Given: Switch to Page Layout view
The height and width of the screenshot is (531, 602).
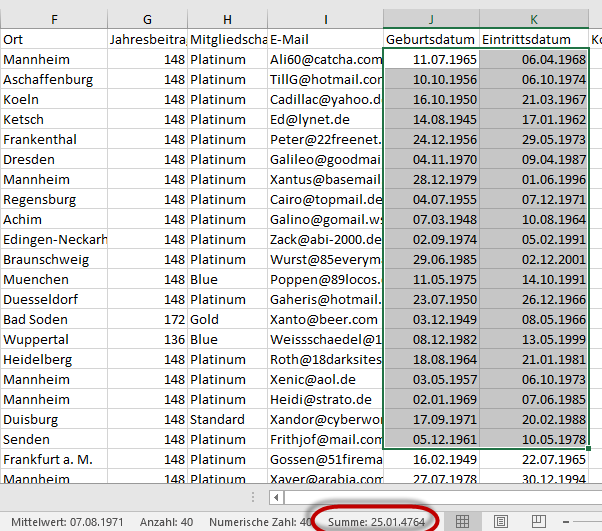Looking at the screenshot, I should tap(501, 521).
